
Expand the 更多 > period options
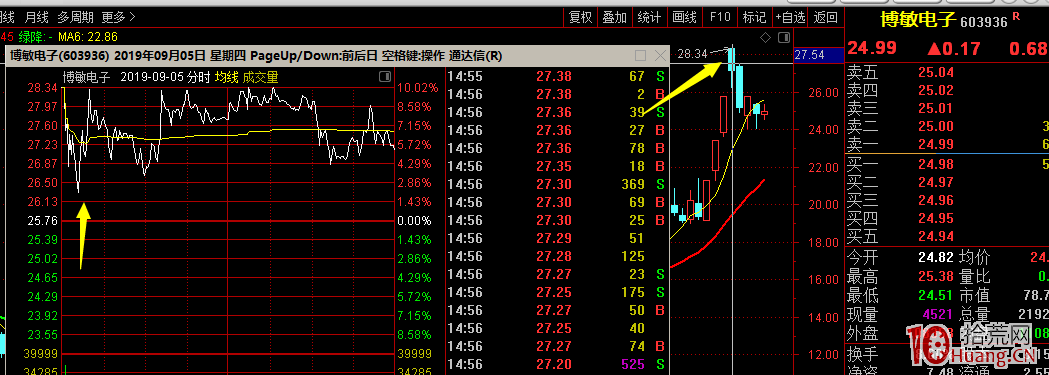[x=118, y=17]
